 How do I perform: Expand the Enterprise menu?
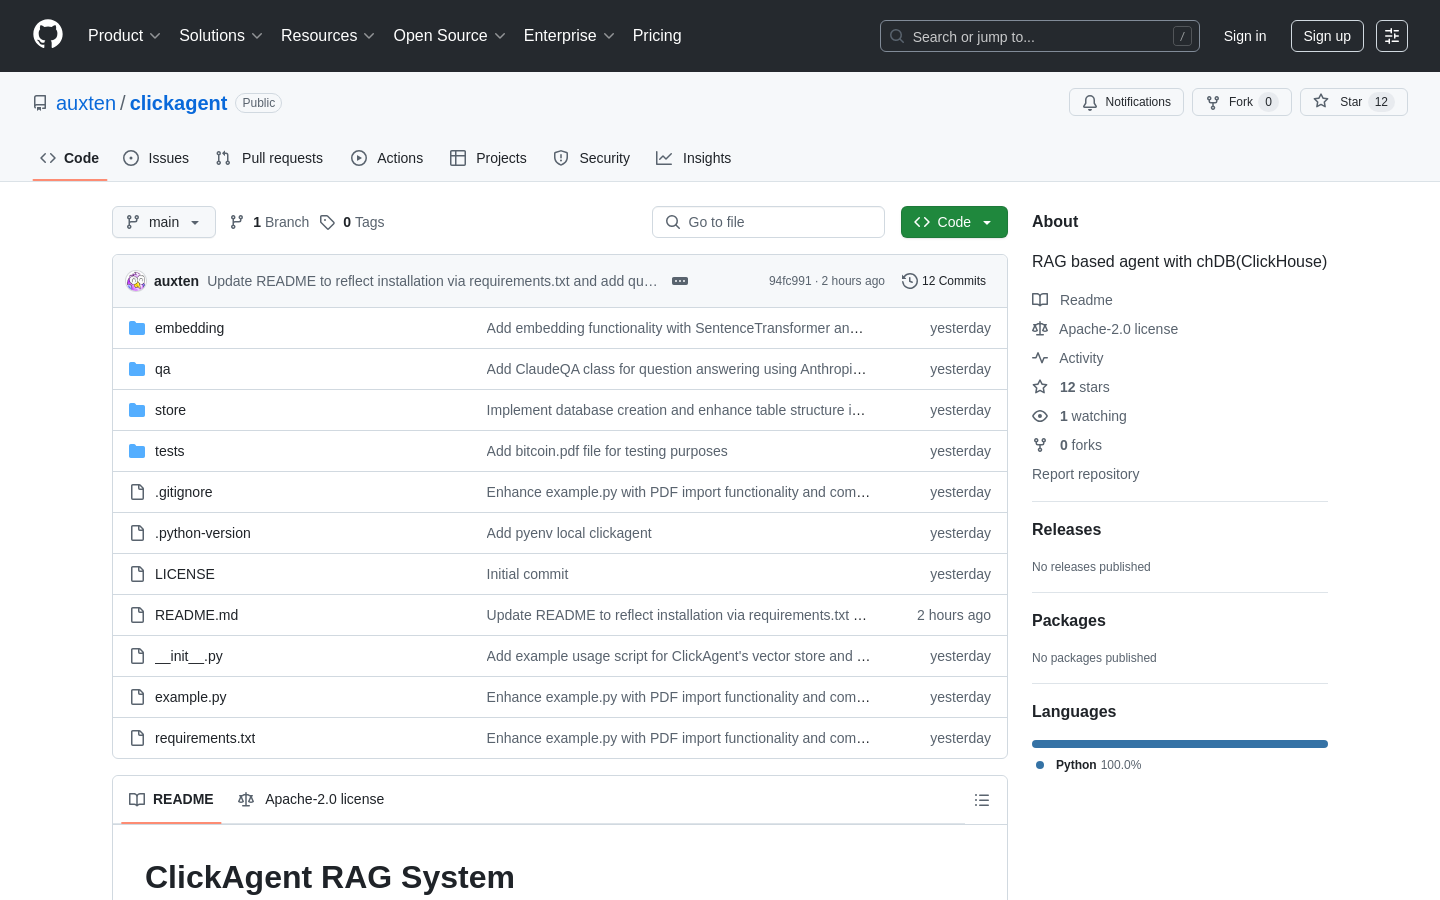coord(569,36)
